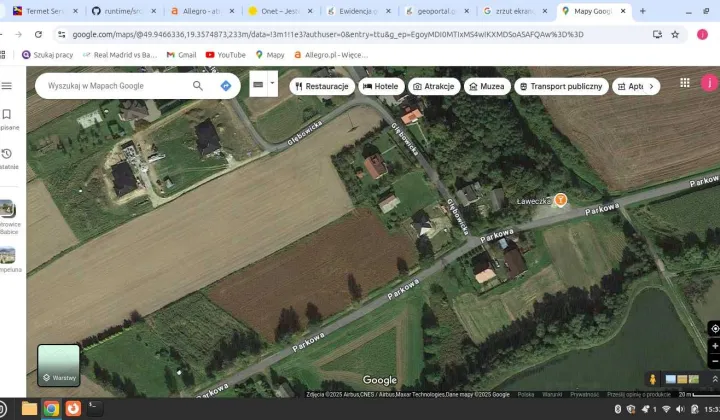Filter by Atrakcje chip
The height and width of the screenshot is (420, 720).
(x=434, y=86)
